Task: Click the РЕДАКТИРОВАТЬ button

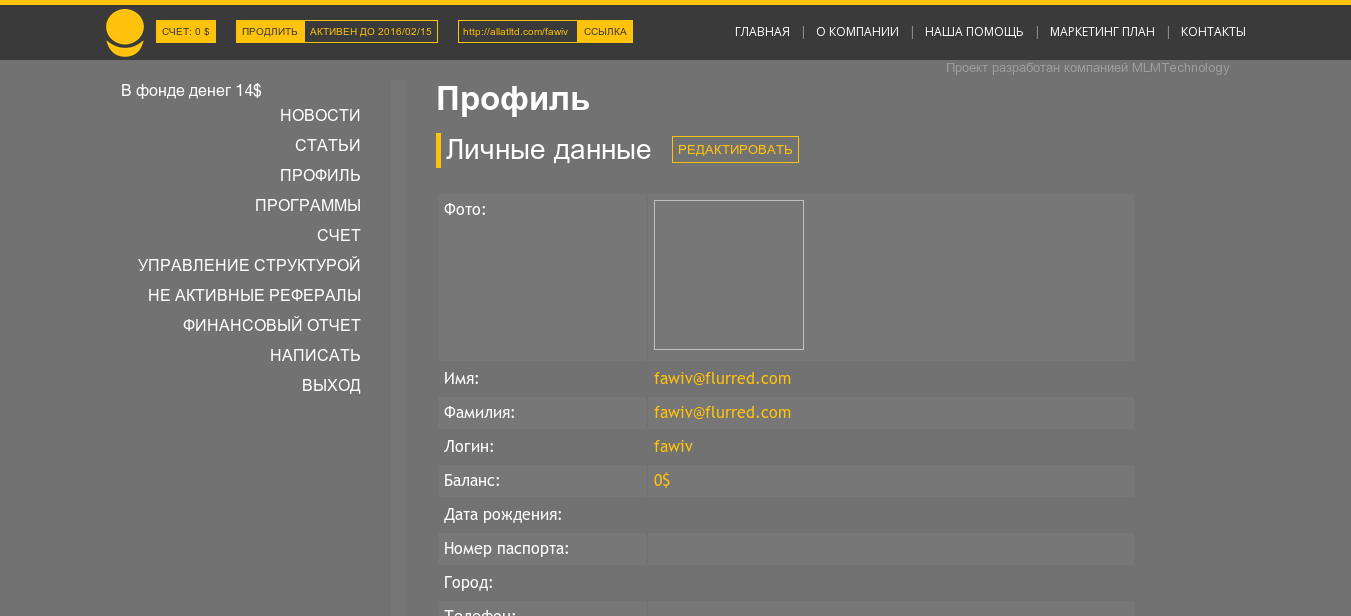Action: (735, 150)
